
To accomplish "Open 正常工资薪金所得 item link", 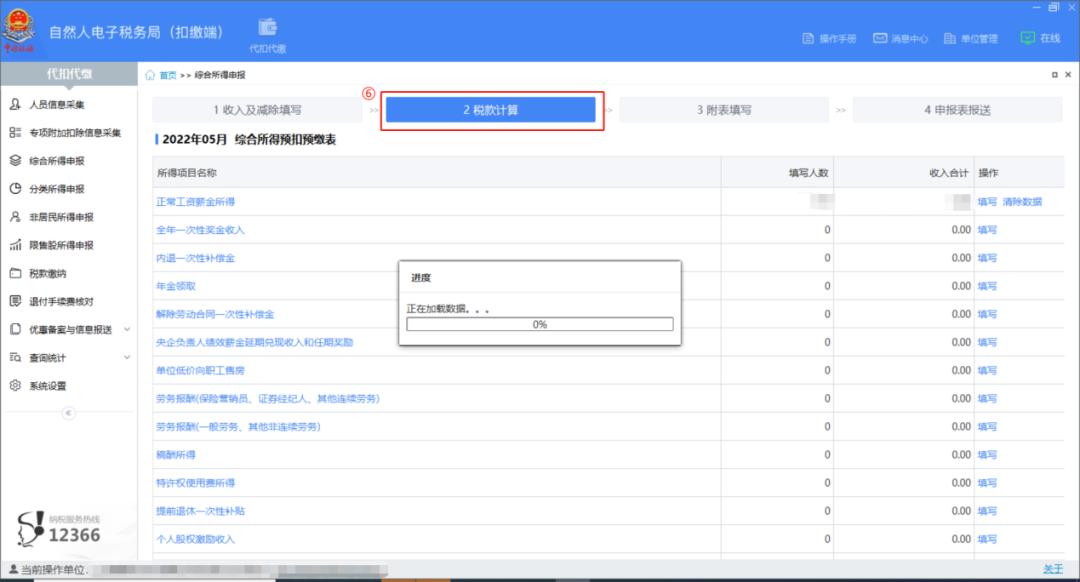I will click(x=195, y=202).
